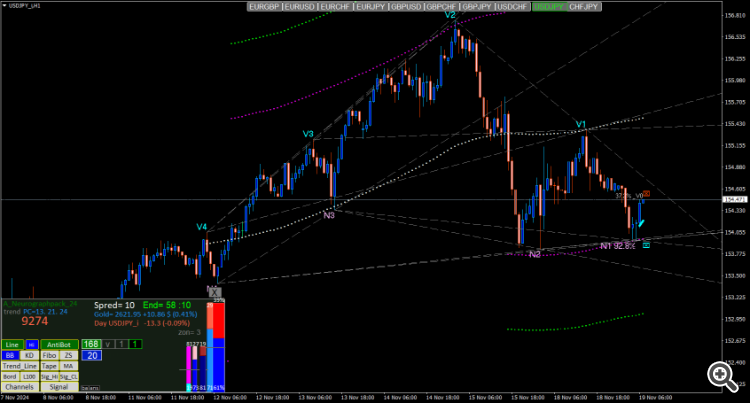The height and width of the screenshot is (403, 750).
Task: Click the Sig_Hi button
Action: click(50, 377)
